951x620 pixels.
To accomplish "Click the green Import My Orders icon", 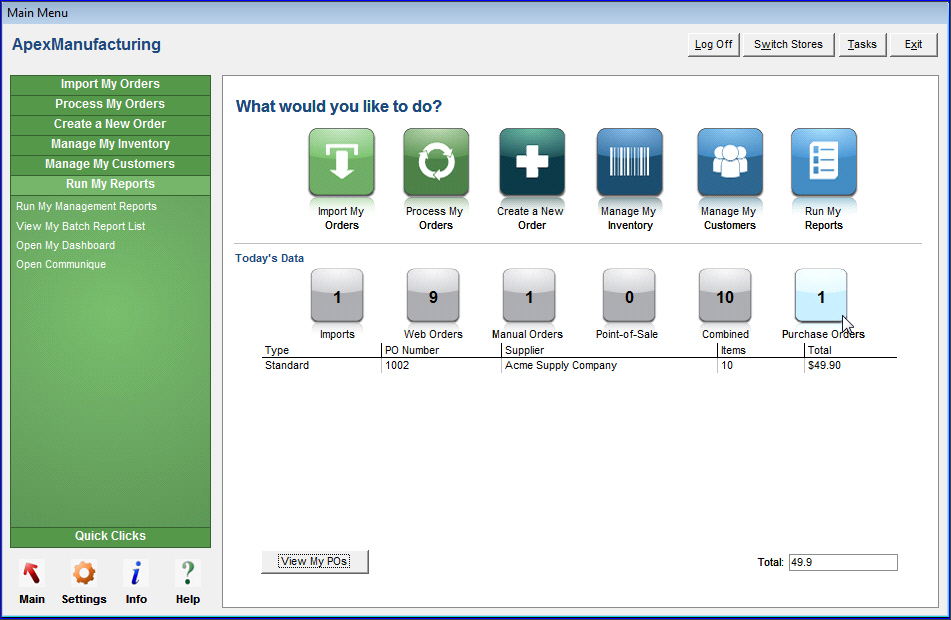I will pos(341,162).
